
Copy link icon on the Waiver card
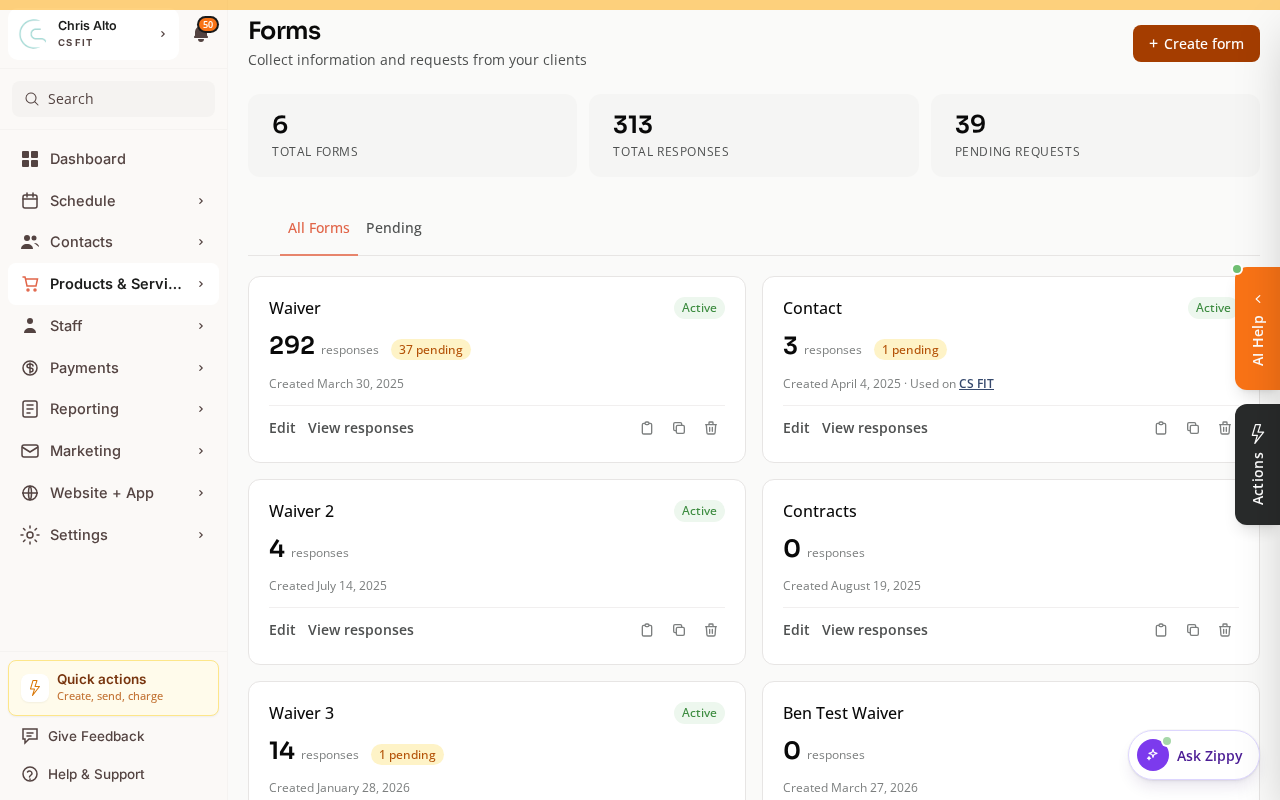click(647, 428)
